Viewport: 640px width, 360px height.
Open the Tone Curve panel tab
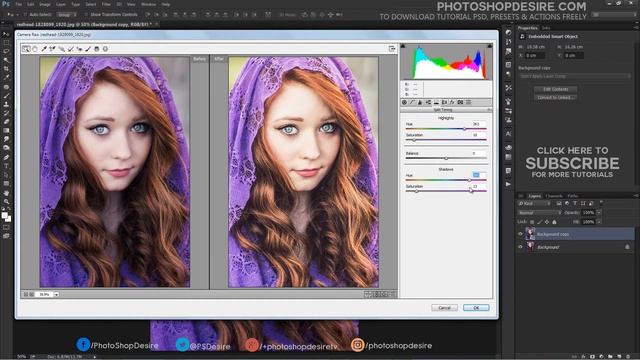coord(412,102)
